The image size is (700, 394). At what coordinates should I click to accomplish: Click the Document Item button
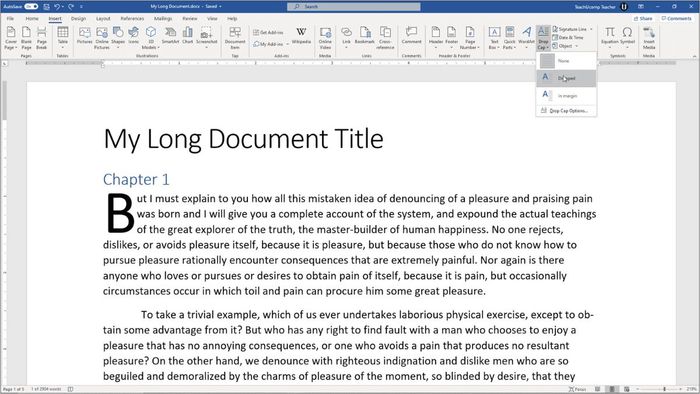tap(235, 37)
